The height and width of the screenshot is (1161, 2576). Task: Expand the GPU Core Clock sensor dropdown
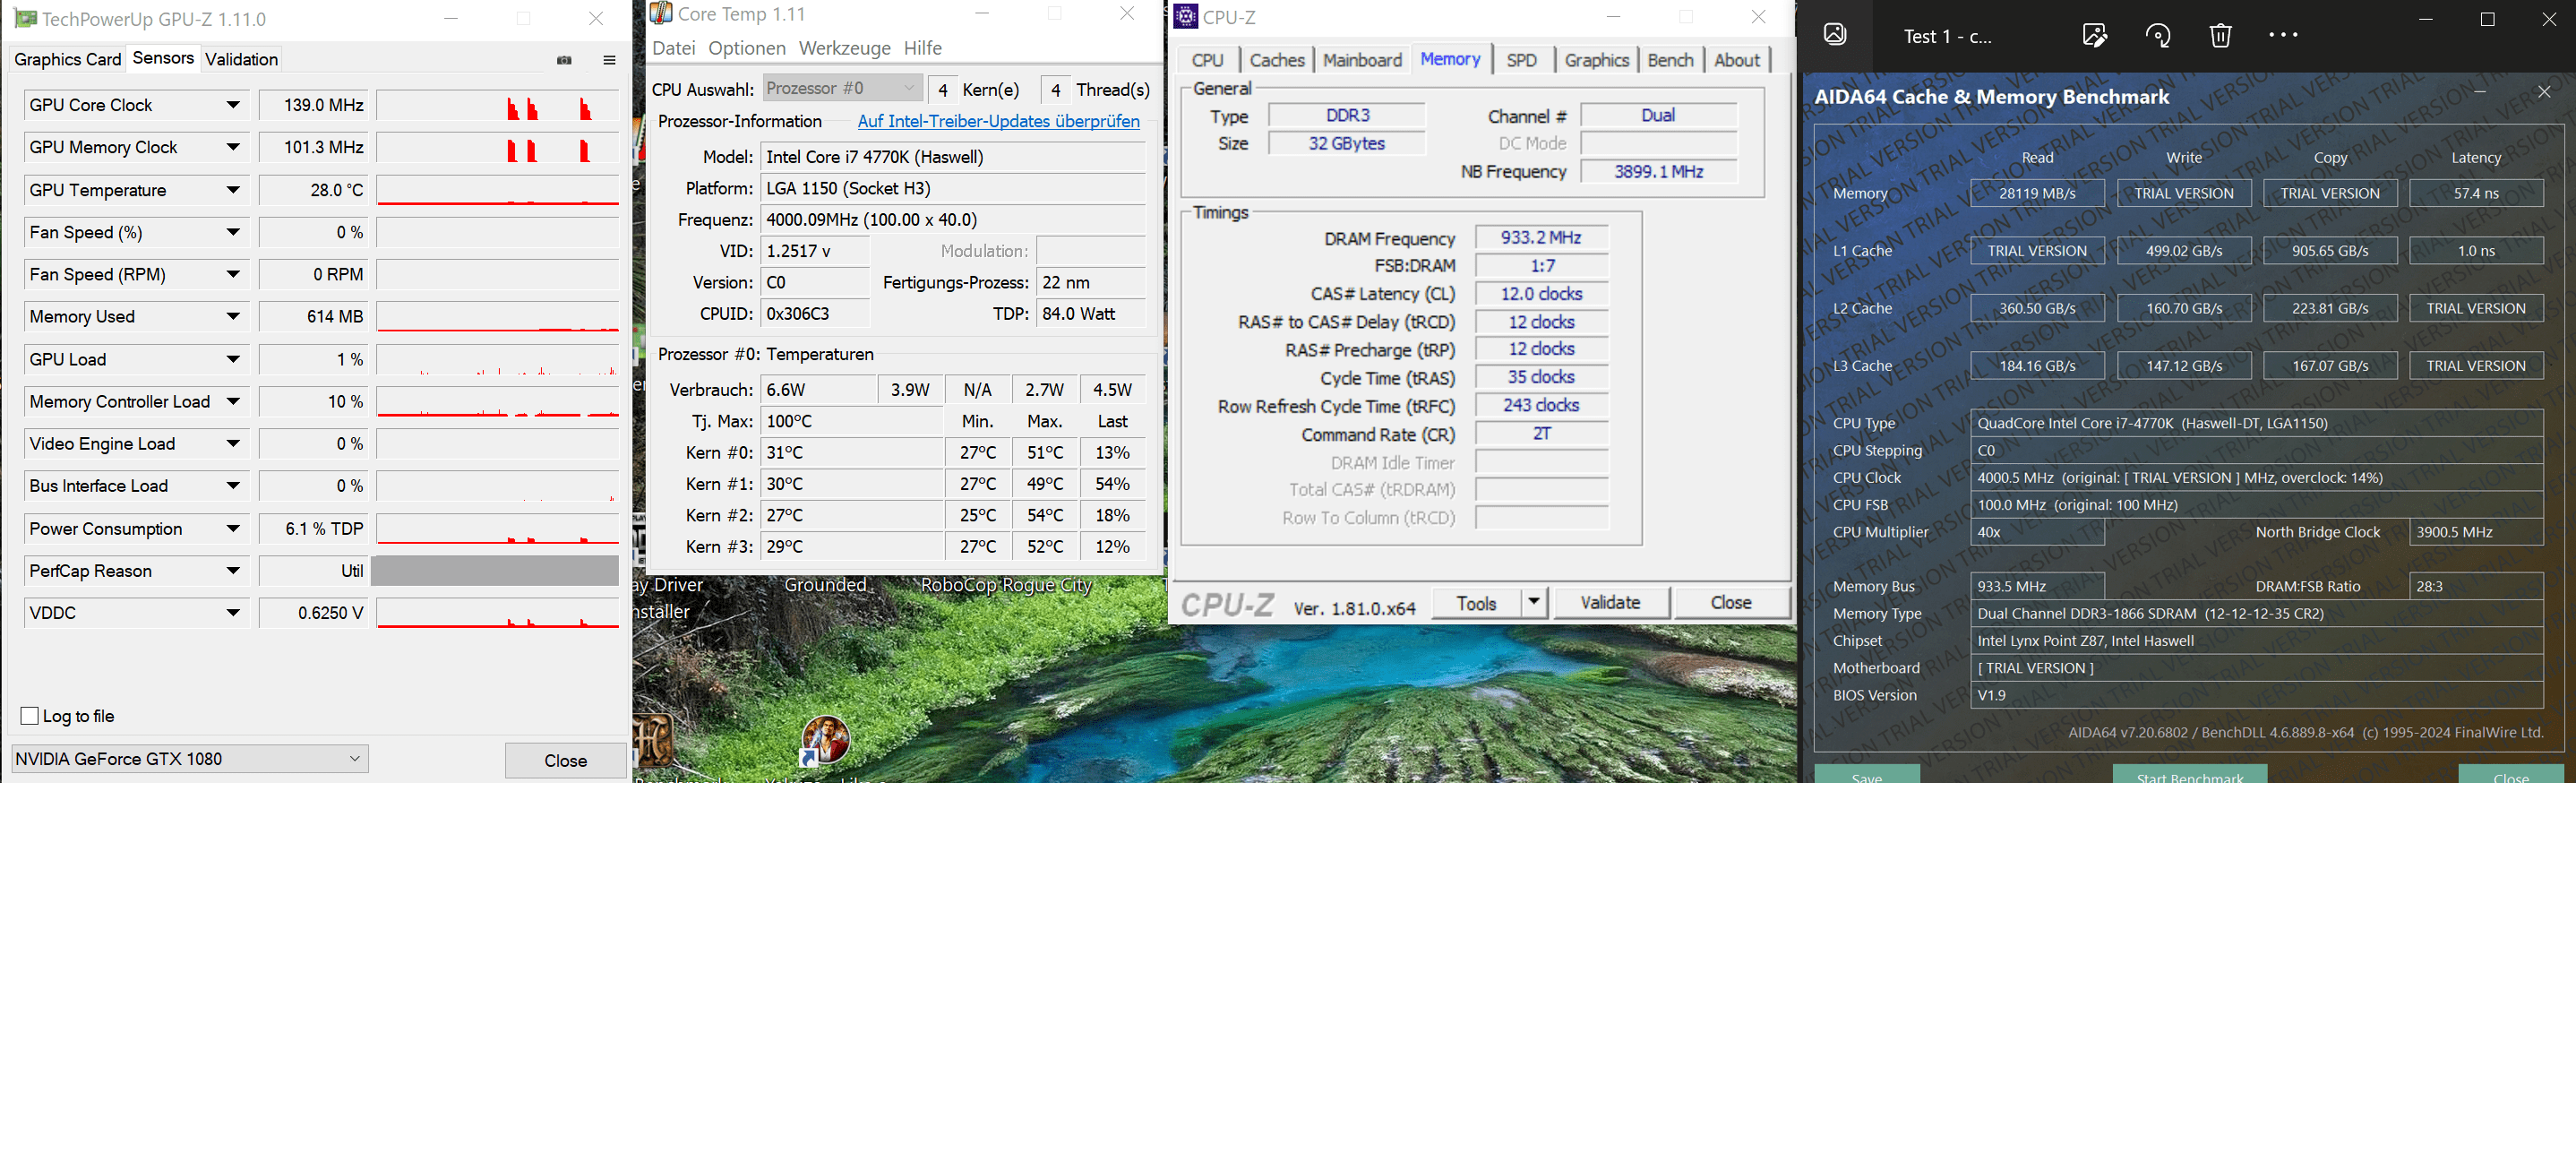tap(233, 105)
